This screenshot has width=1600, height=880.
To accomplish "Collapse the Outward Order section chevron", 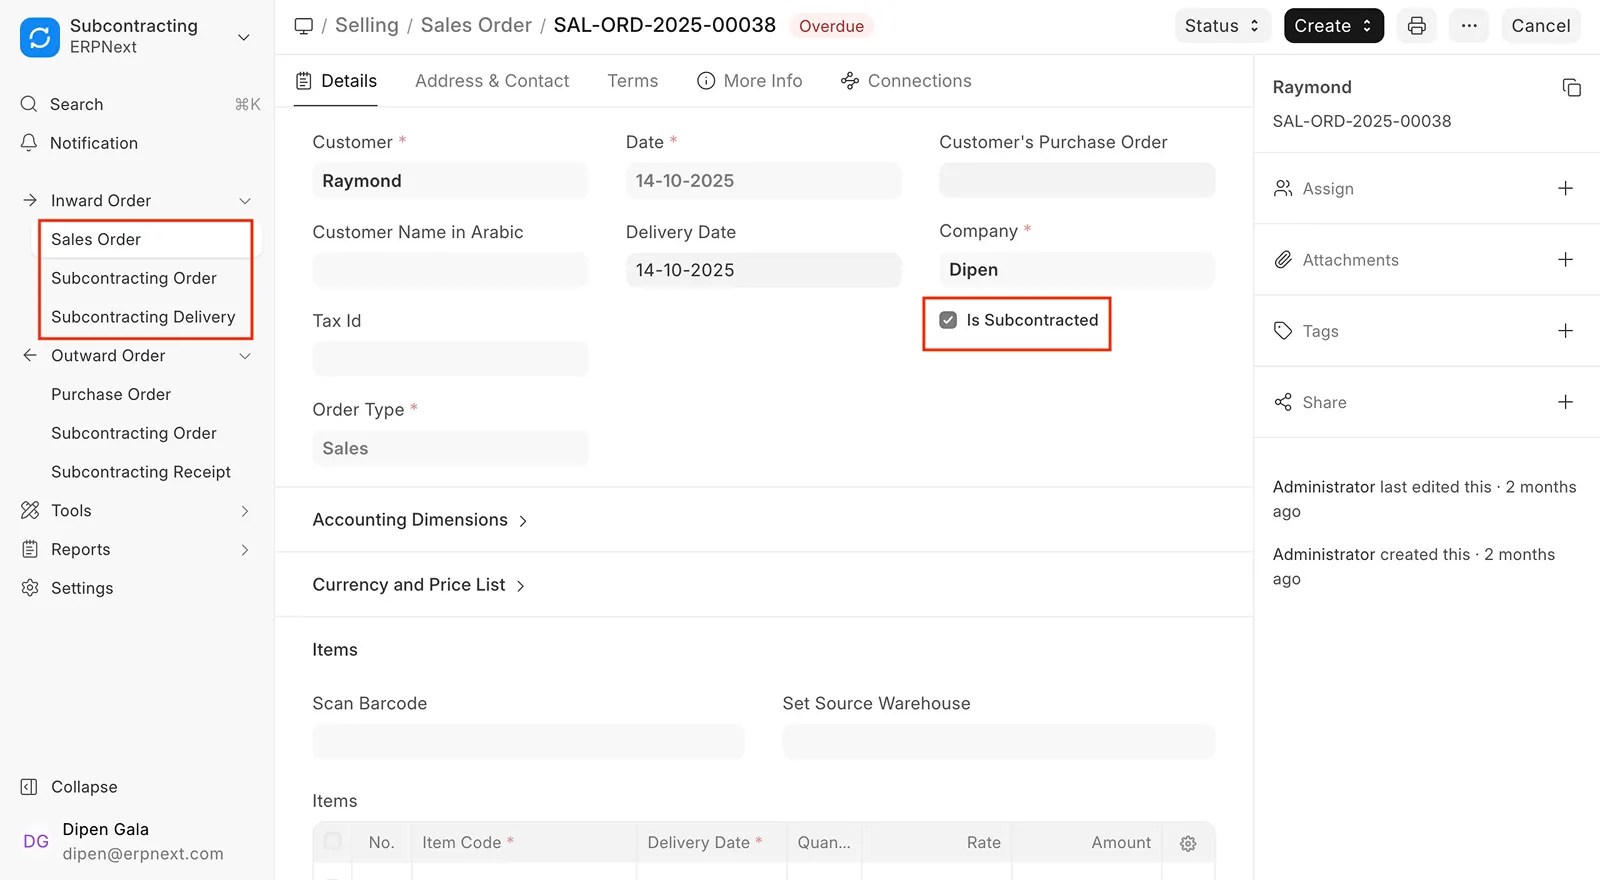I will pyautogui.click(x=245, y=356).
